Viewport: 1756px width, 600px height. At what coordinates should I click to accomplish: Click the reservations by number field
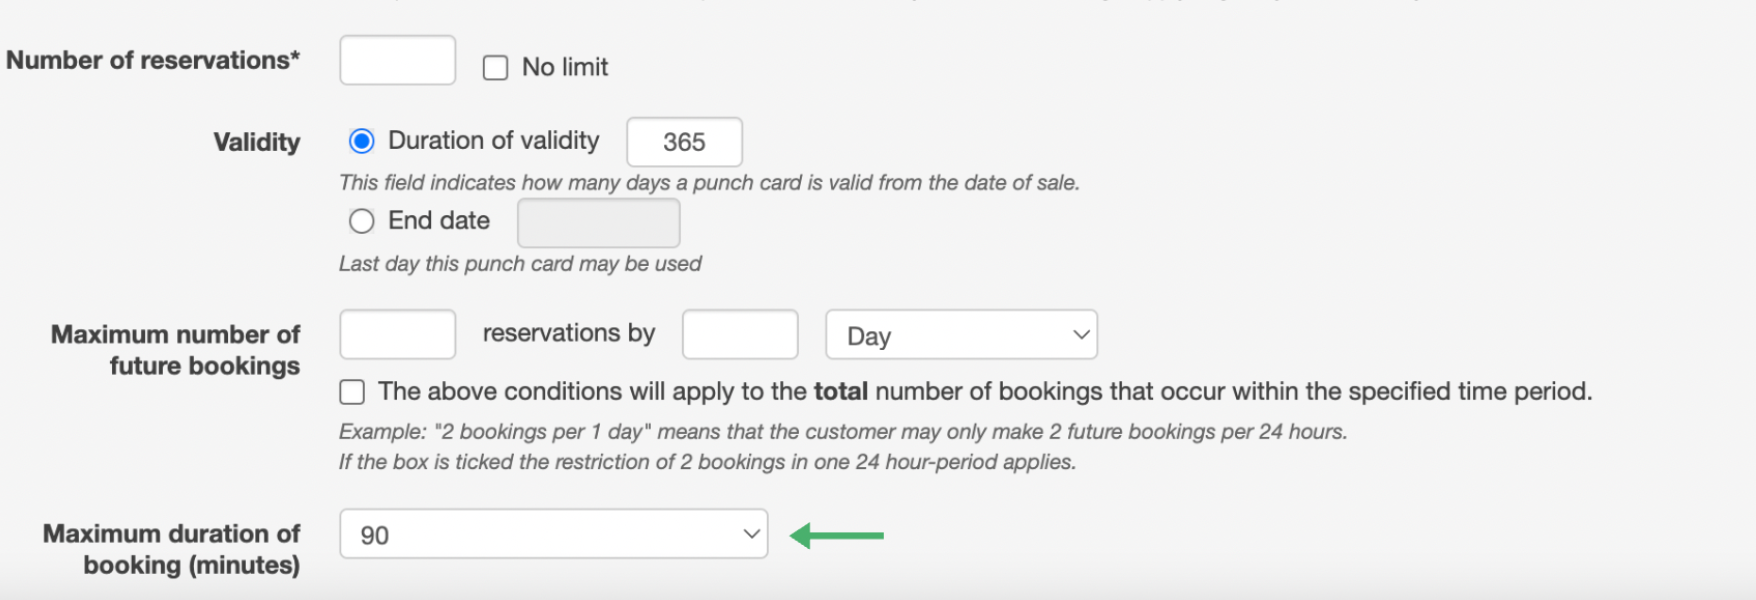click(739, 334)
